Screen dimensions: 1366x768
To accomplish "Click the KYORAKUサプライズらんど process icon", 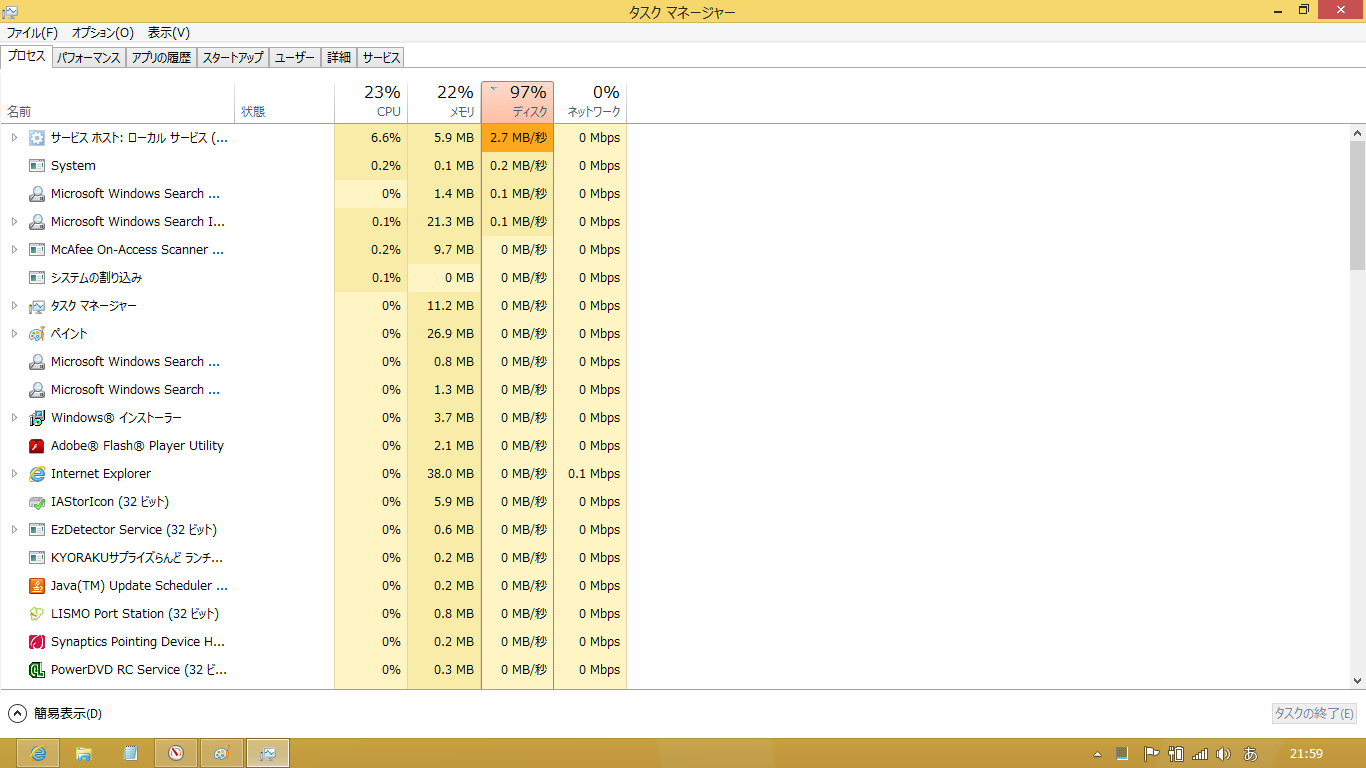I will [37, 558].
